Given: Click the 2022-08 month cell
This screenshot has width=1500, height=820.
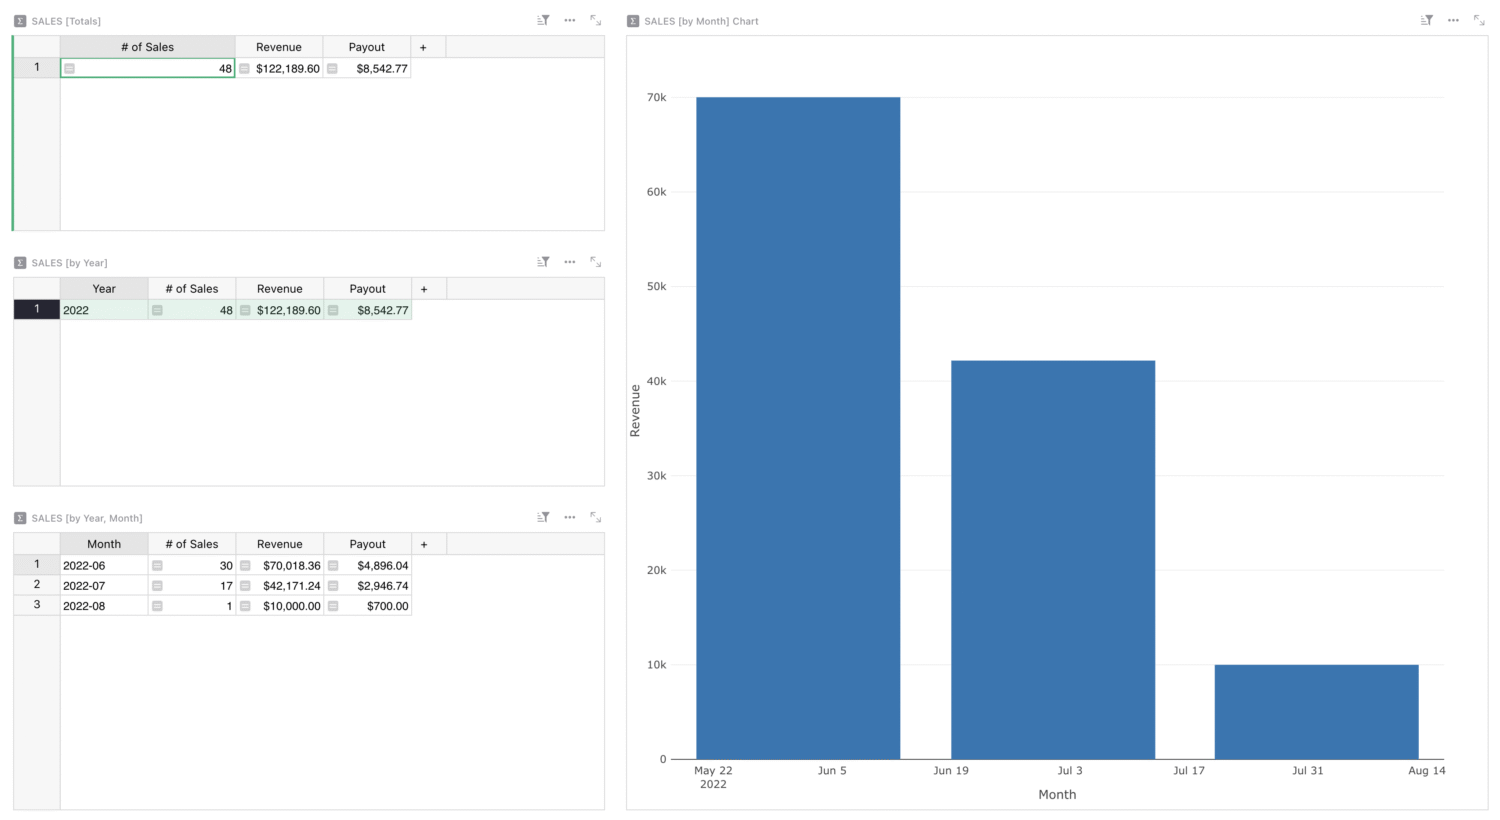Looking at the screenshot, I should pos(104,606).
